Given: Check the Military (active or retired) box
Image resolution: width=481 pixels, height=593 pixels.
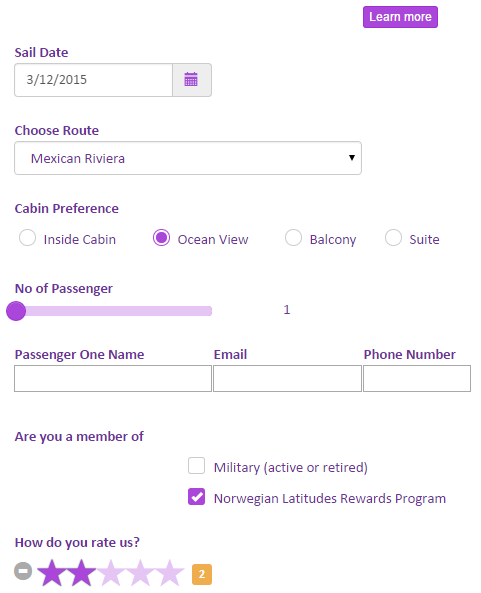Looking at the screenshot, I should [x=197, y=466].
